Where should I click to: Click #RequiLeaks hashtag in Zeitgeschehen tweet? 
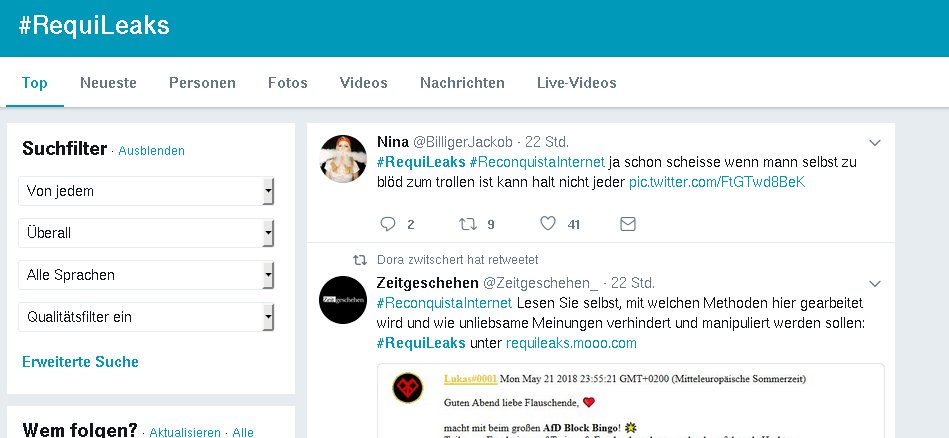(x=421, y=344)
